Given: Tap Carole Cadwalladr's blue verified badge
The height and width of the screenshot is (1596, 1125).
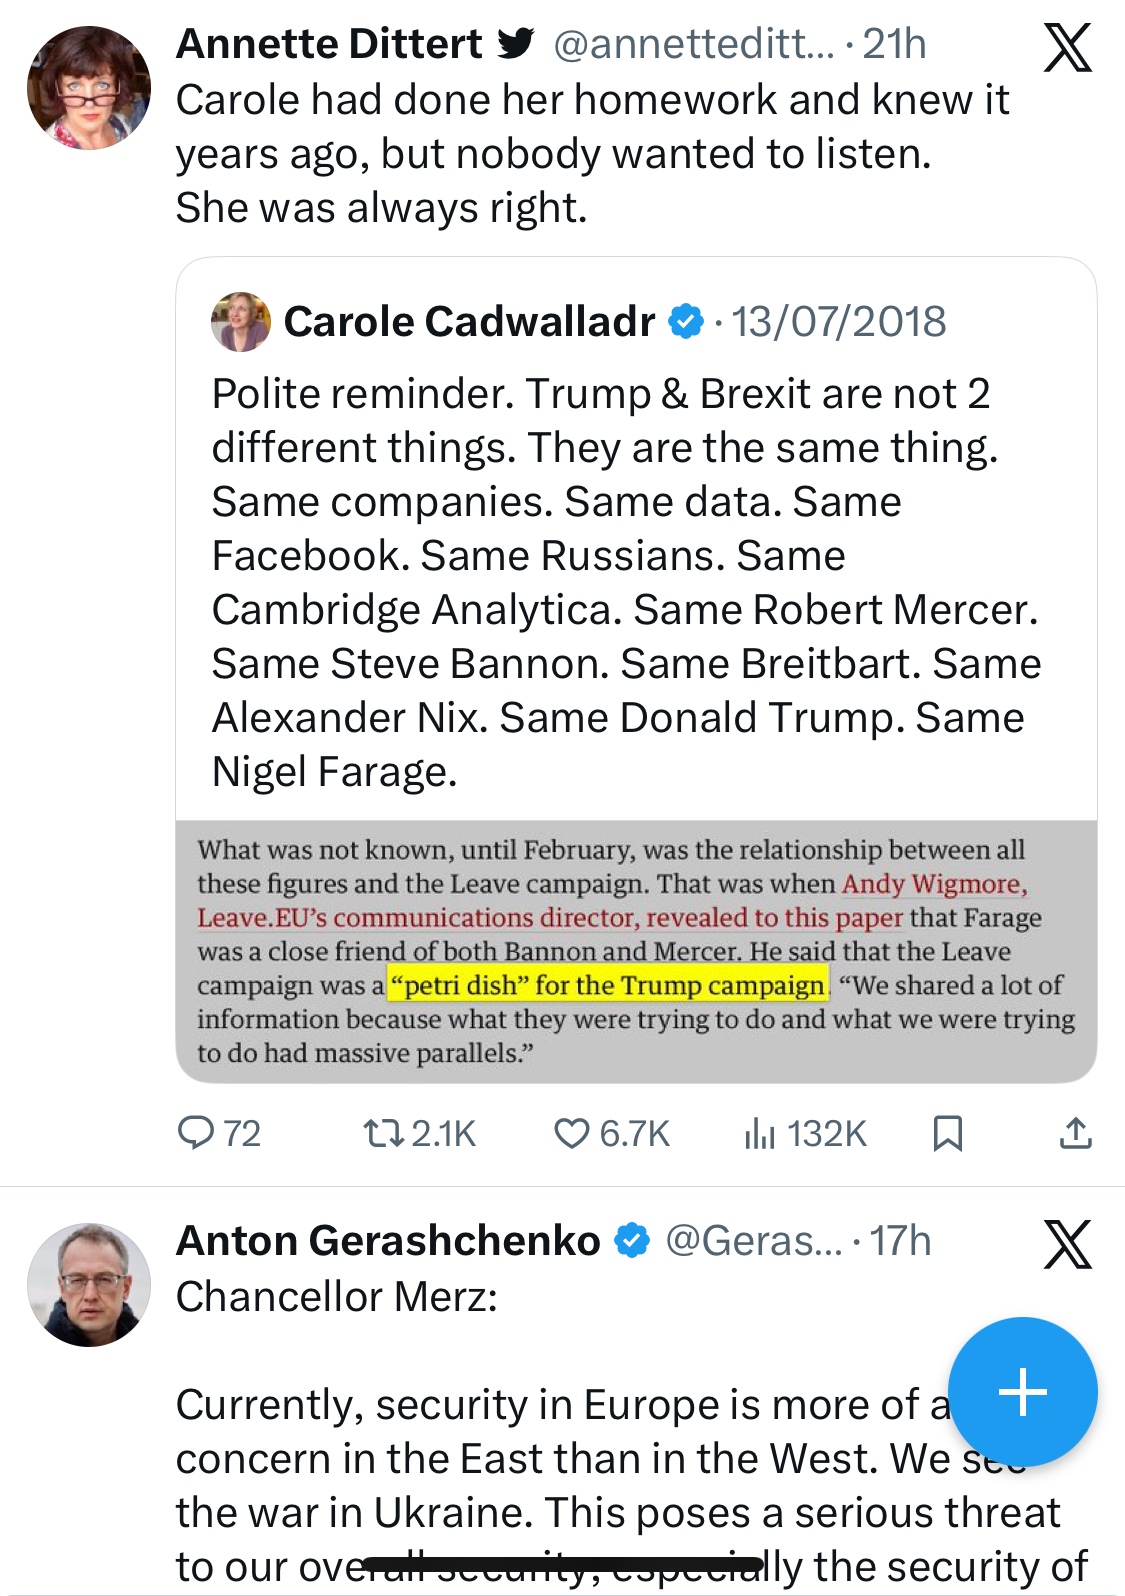Looking at the screenshot, I should click(686, 322).
